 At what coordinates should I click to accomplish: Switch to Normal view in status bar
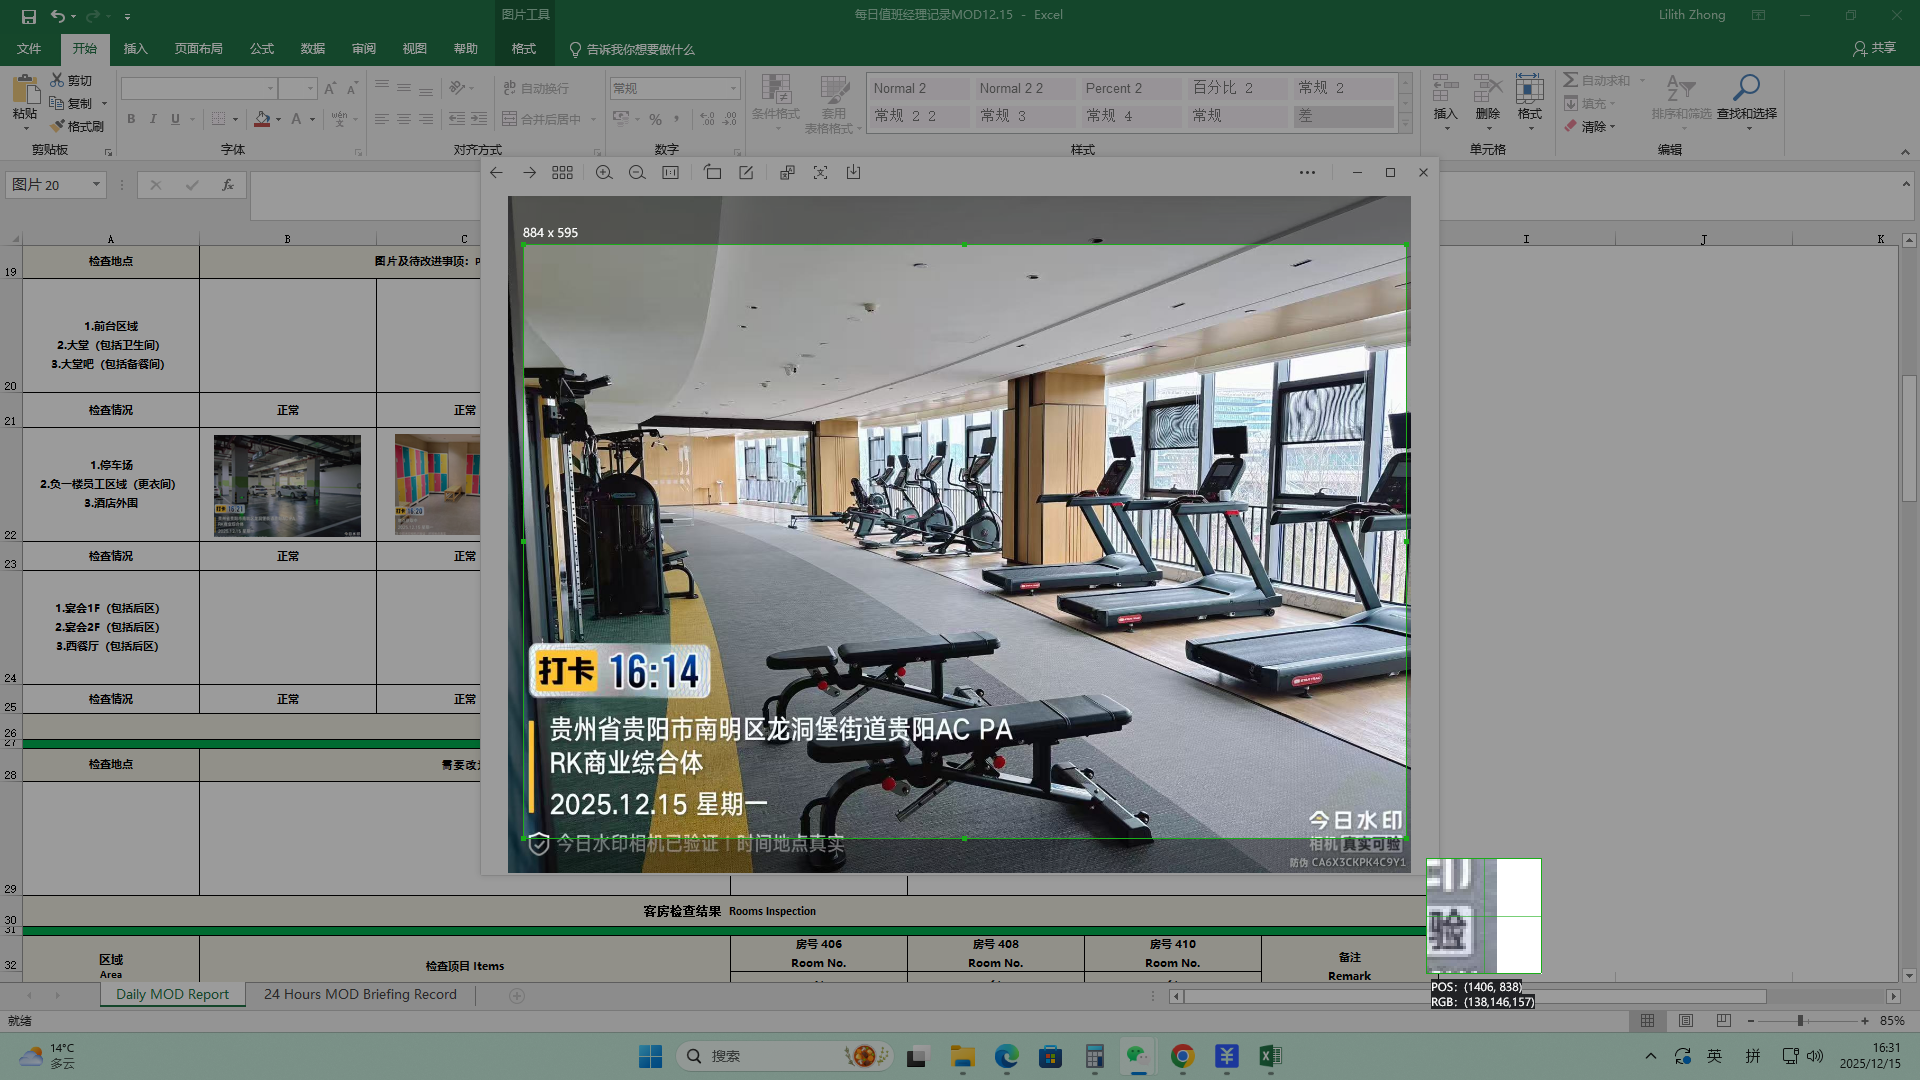coord(1647,1021)
